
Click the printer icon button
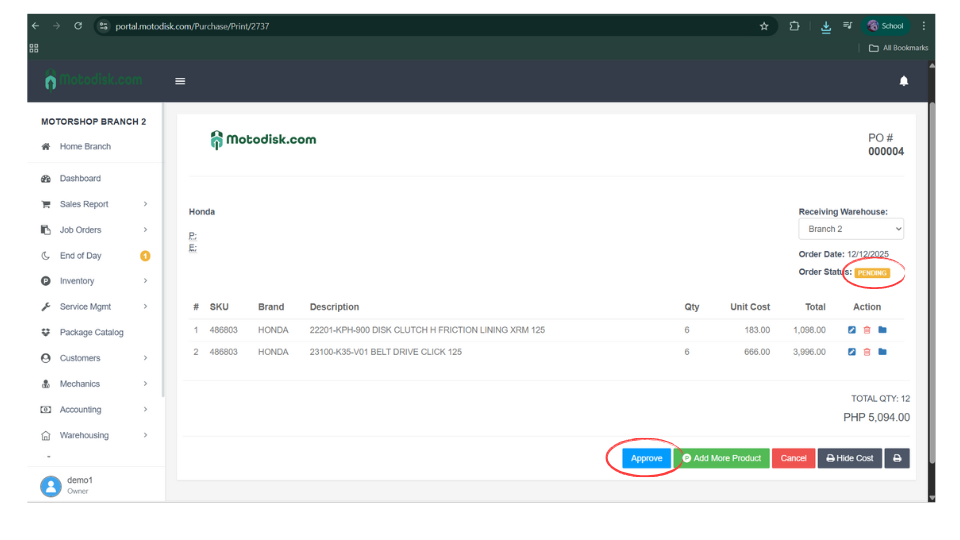(x=897, y=458)
